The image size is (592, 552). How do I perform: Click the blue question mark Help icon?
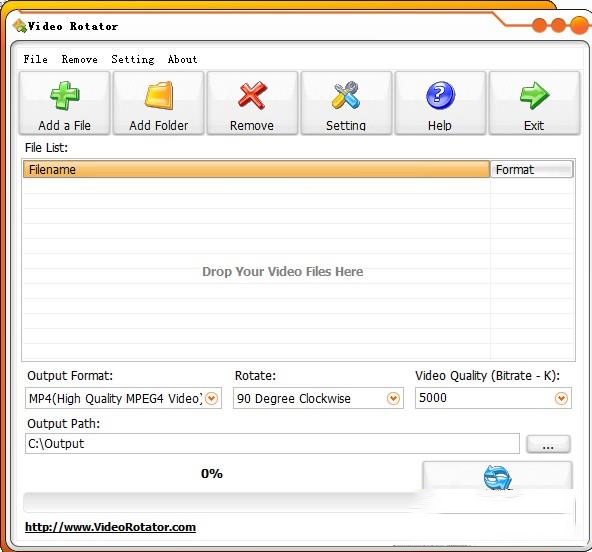pyautogui.click(x=440, y=95)
